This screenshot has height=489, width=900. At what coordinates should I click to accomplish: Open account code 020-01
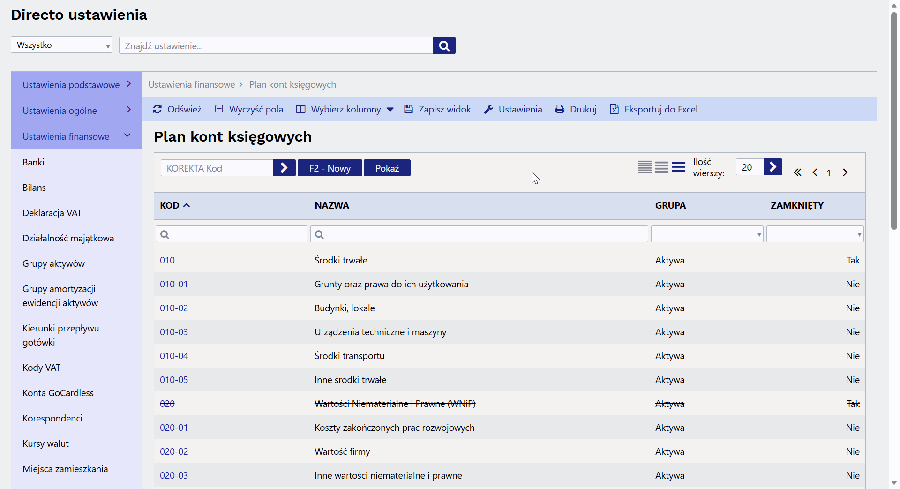click(x=173, y=428)
